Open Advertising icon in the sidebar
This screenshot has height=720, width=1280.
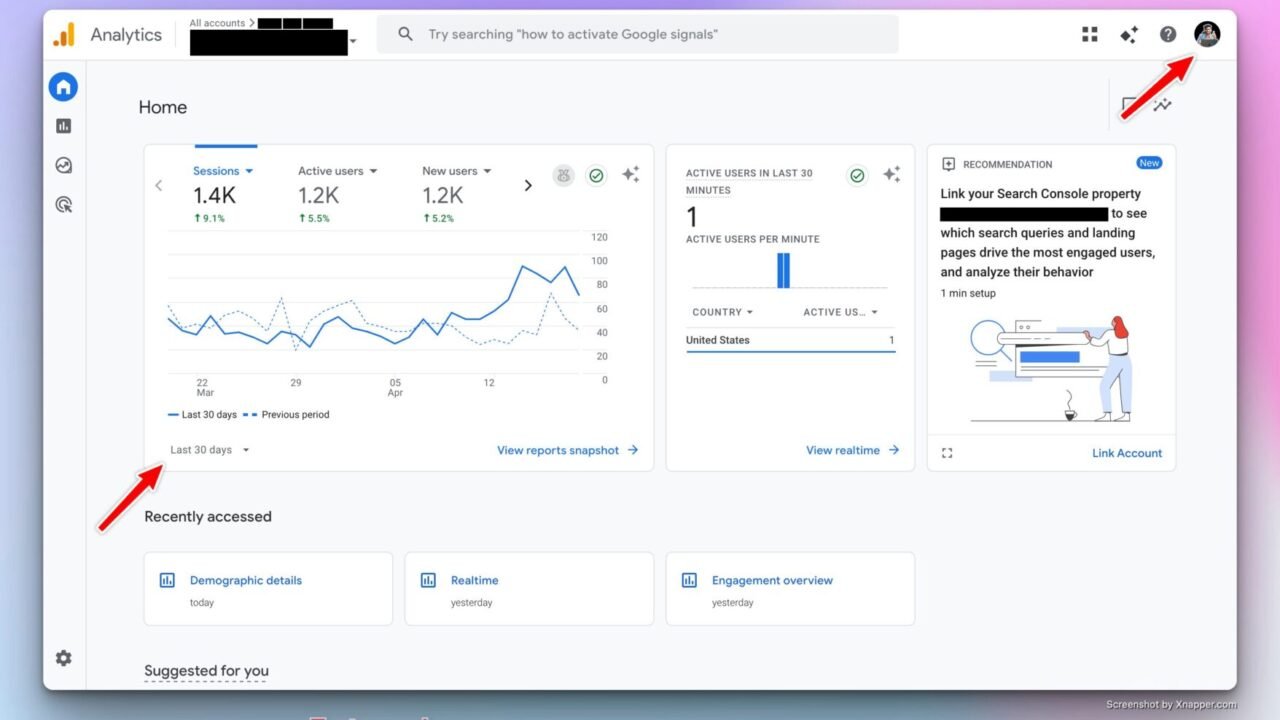(64, 205)
